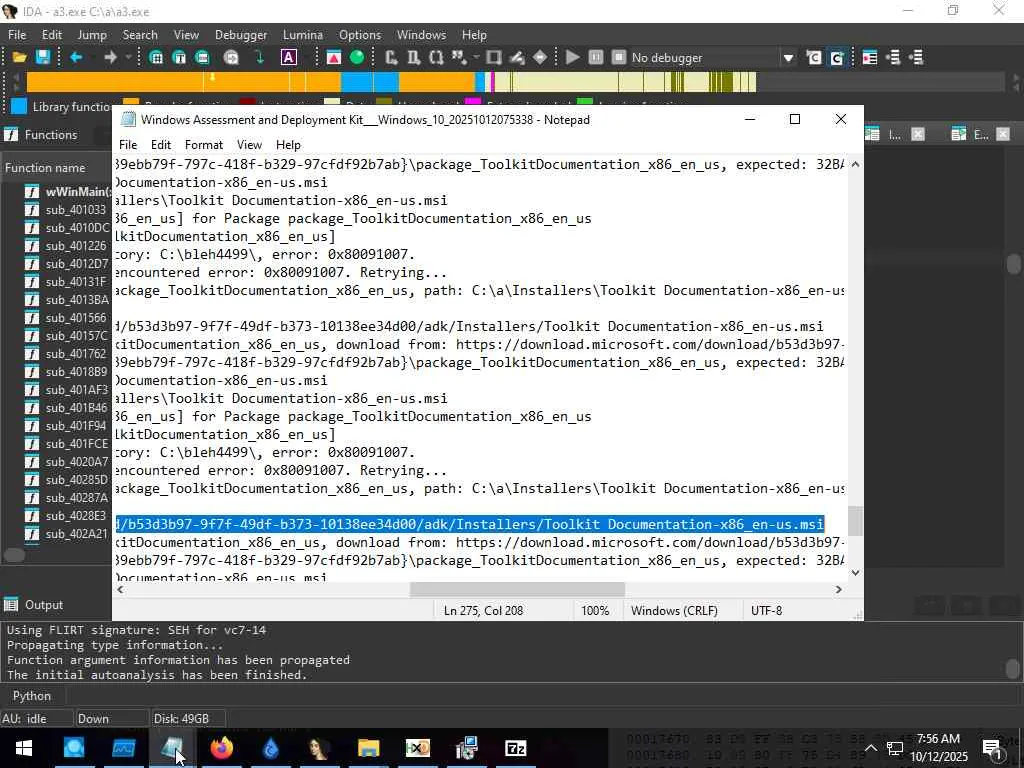Open Notepad's Edit menu

pyautogui.click(x=161, y=145)
